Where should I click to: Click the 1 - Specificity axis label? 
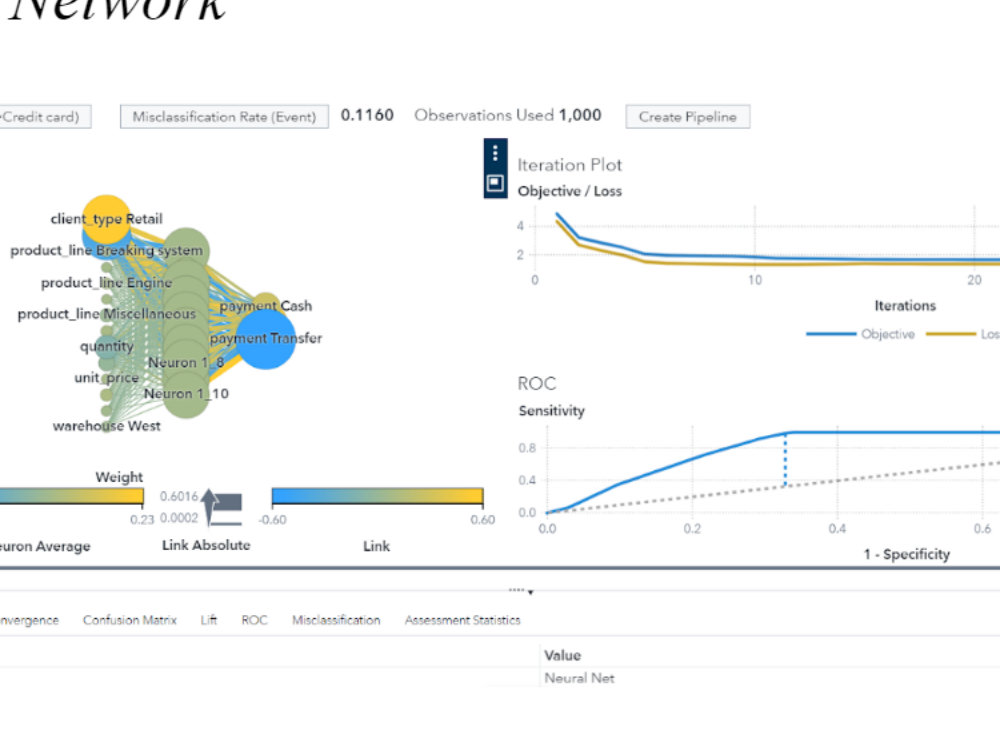click(x=907, y=554)
